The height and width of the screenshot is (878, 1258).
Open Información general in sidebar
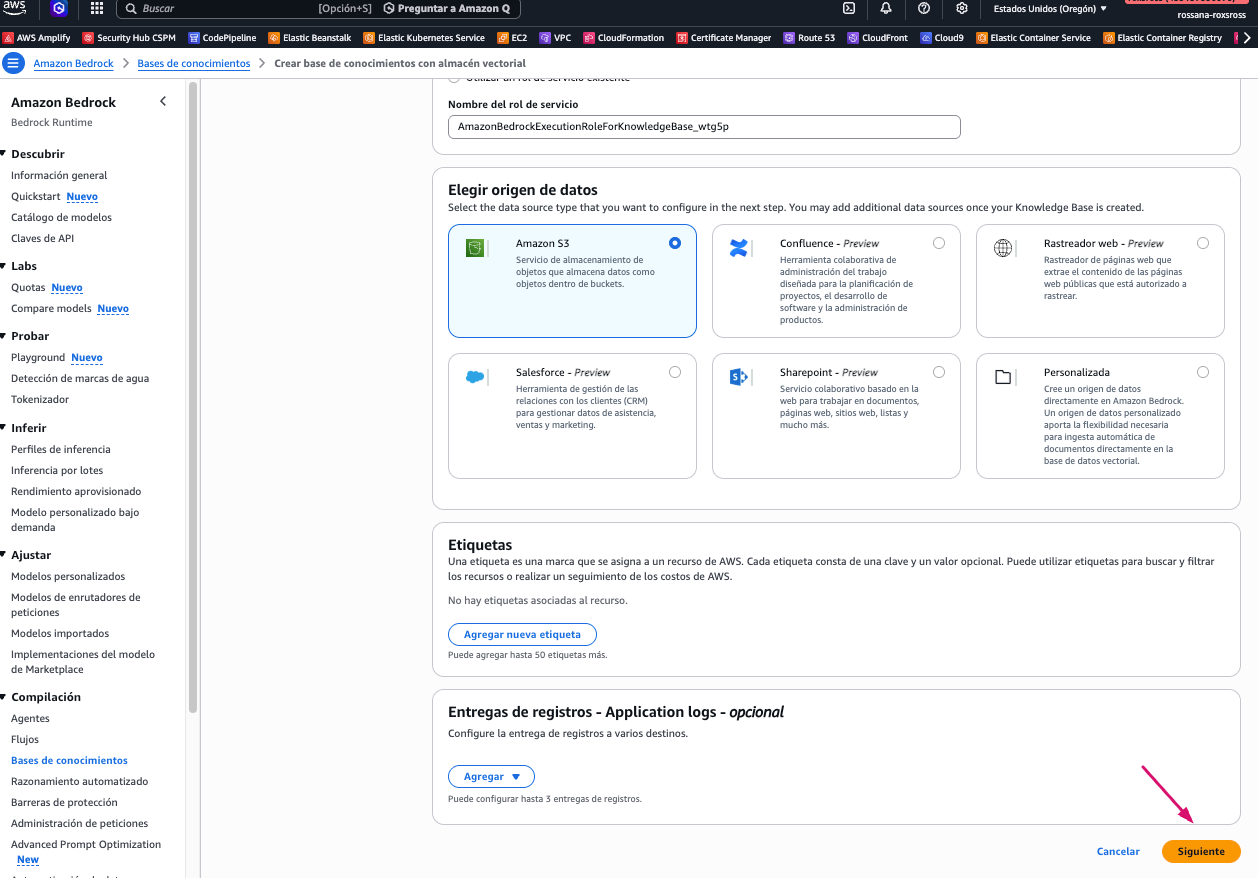coord(59,175)
